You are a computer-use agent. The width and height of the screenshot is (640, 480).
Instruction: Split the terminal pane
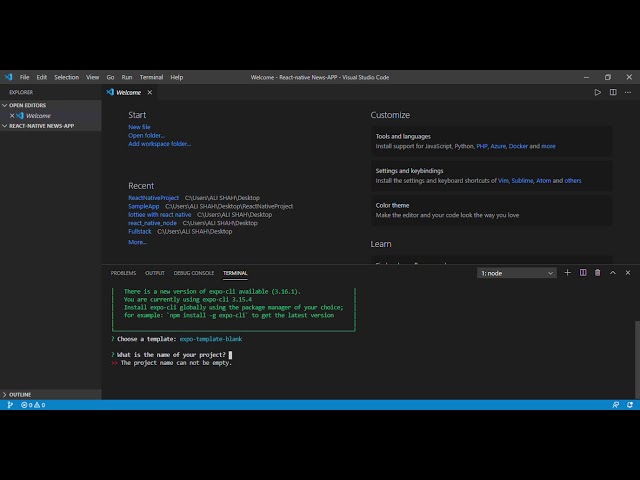click(583, 273)
